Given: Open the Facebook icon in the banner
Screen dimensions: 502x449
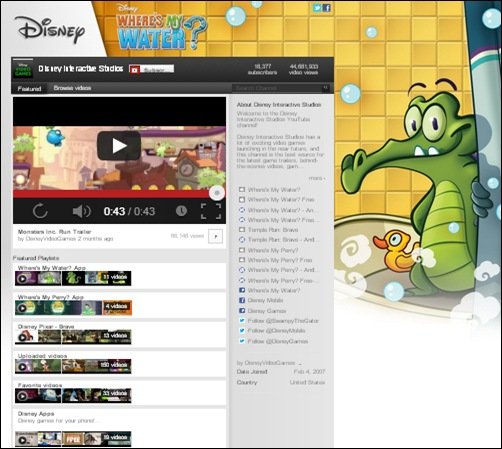Looking at the screenshot, I should coord(326,8).
